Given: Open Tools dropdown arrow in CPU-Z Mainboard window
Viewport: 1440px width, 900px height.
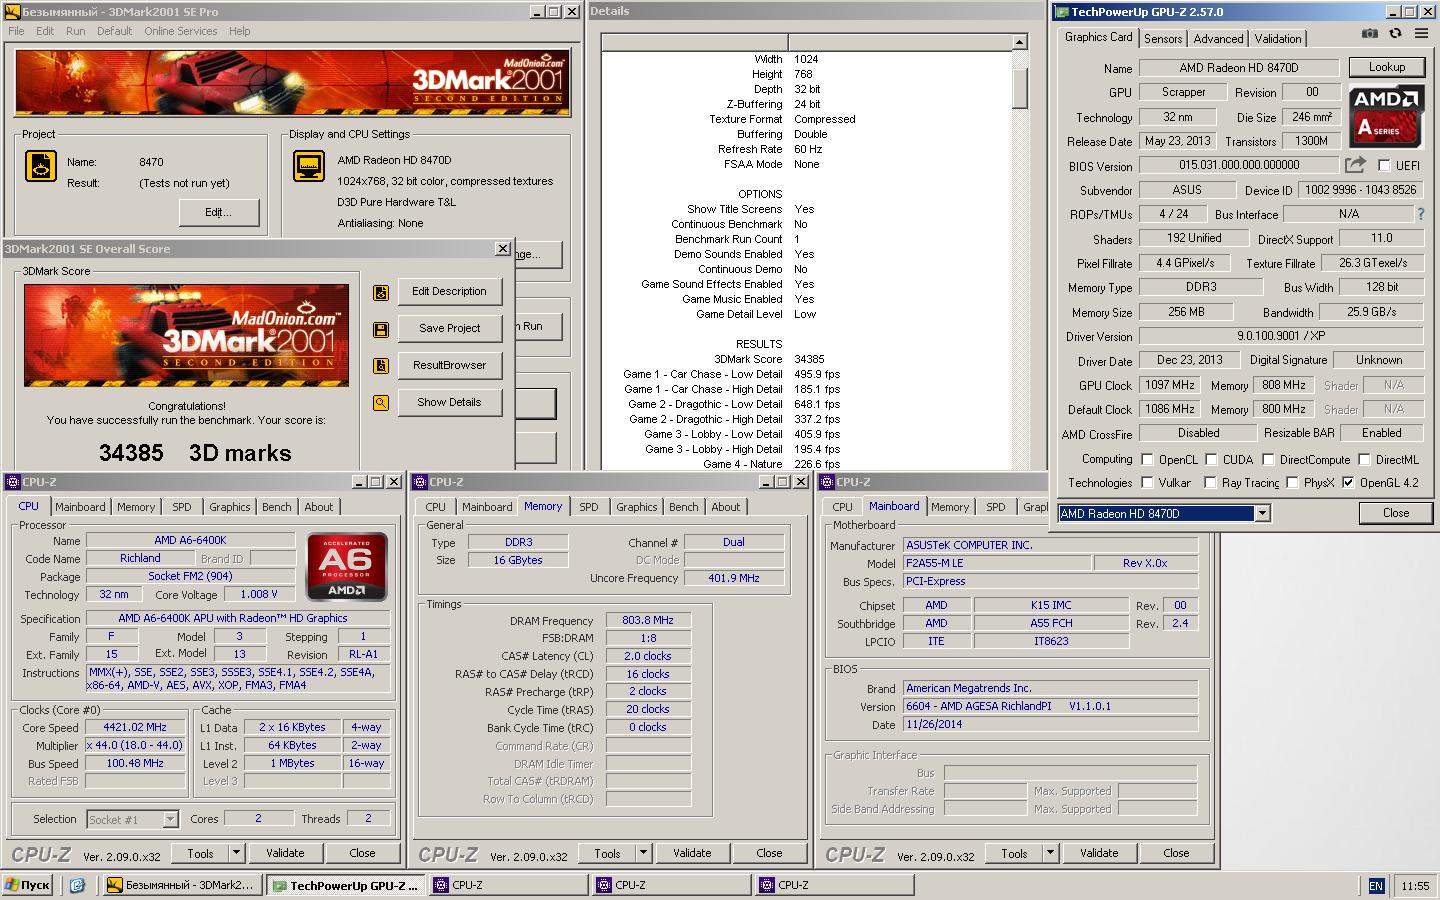Looking at the screenshot, I should [1051, 853].
